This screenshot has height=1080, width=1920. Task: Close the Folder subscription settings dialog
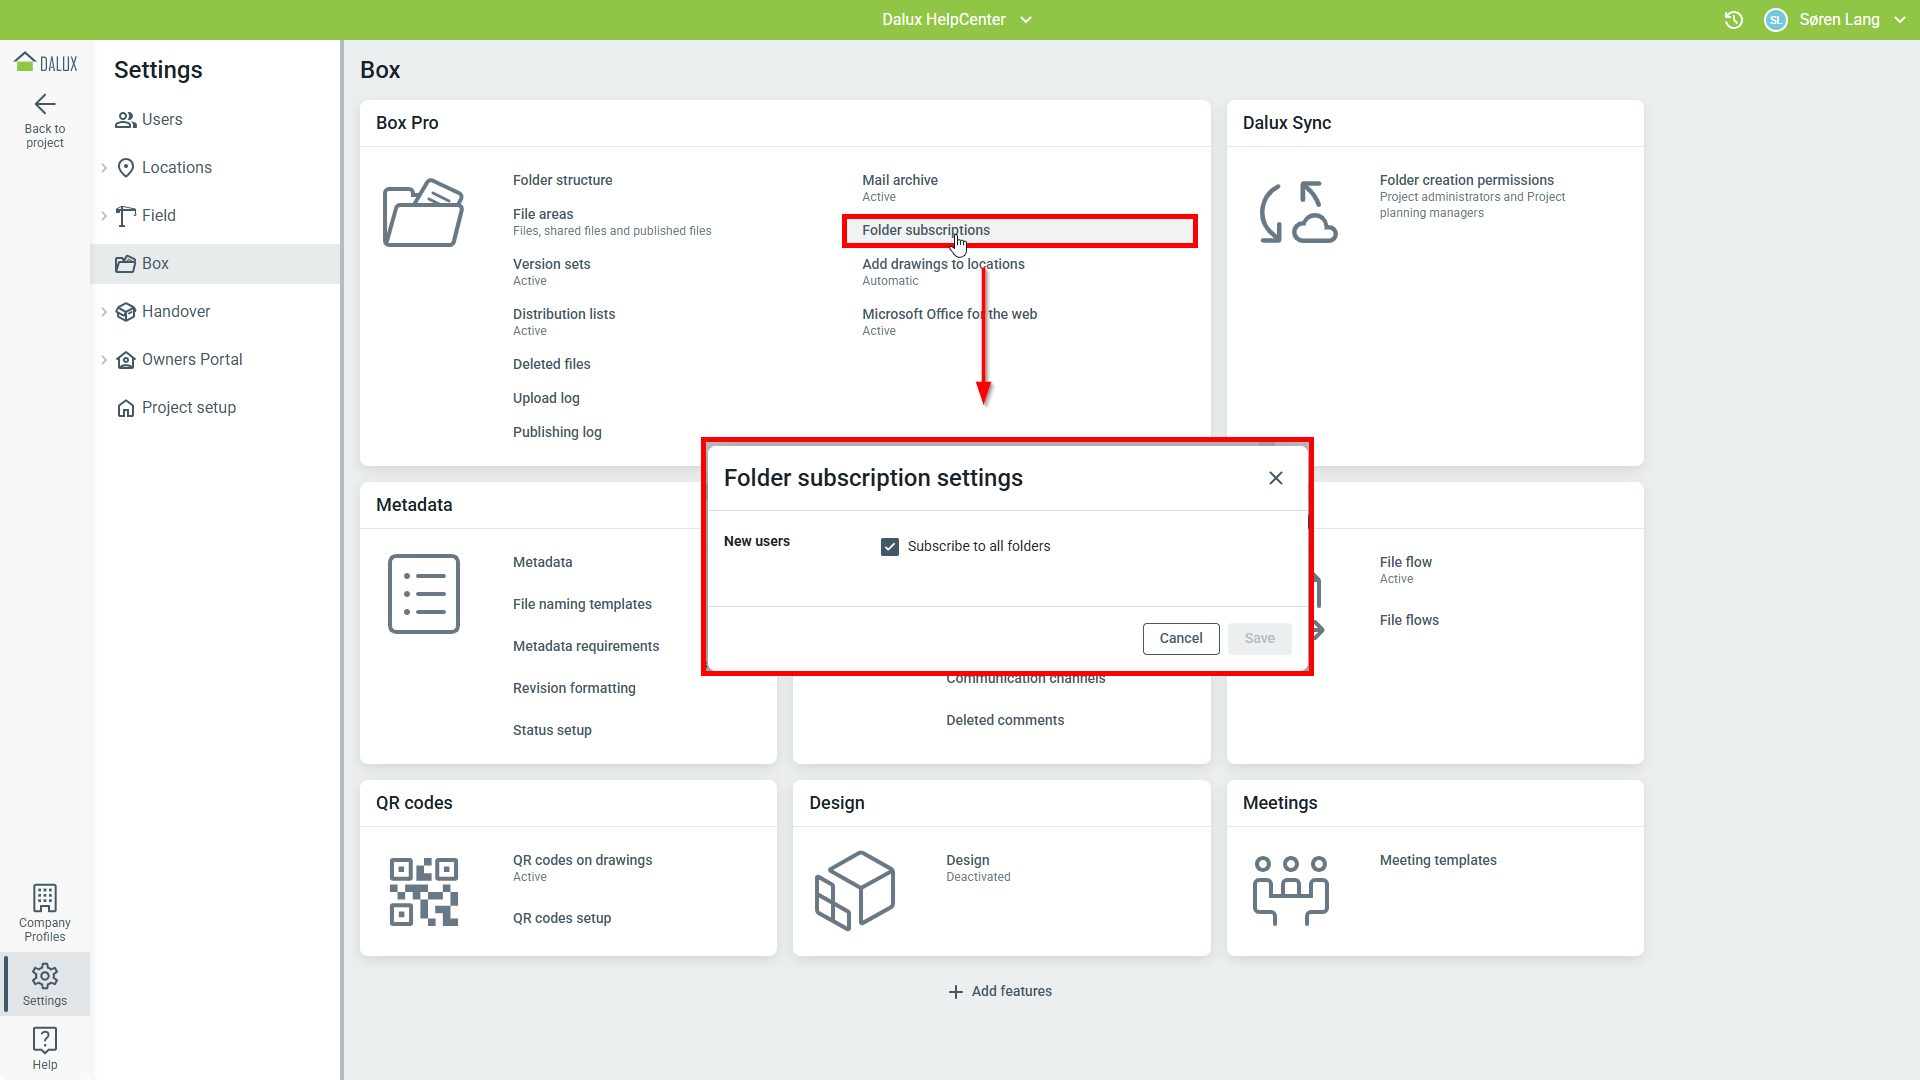click(1275, 478)
